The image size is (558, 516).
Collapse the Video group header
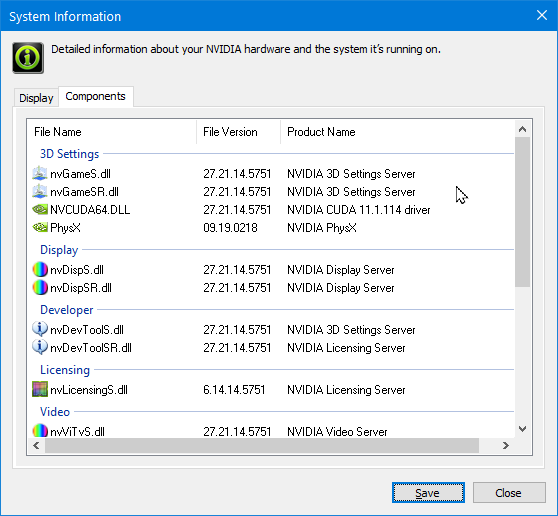click(55, 412)
